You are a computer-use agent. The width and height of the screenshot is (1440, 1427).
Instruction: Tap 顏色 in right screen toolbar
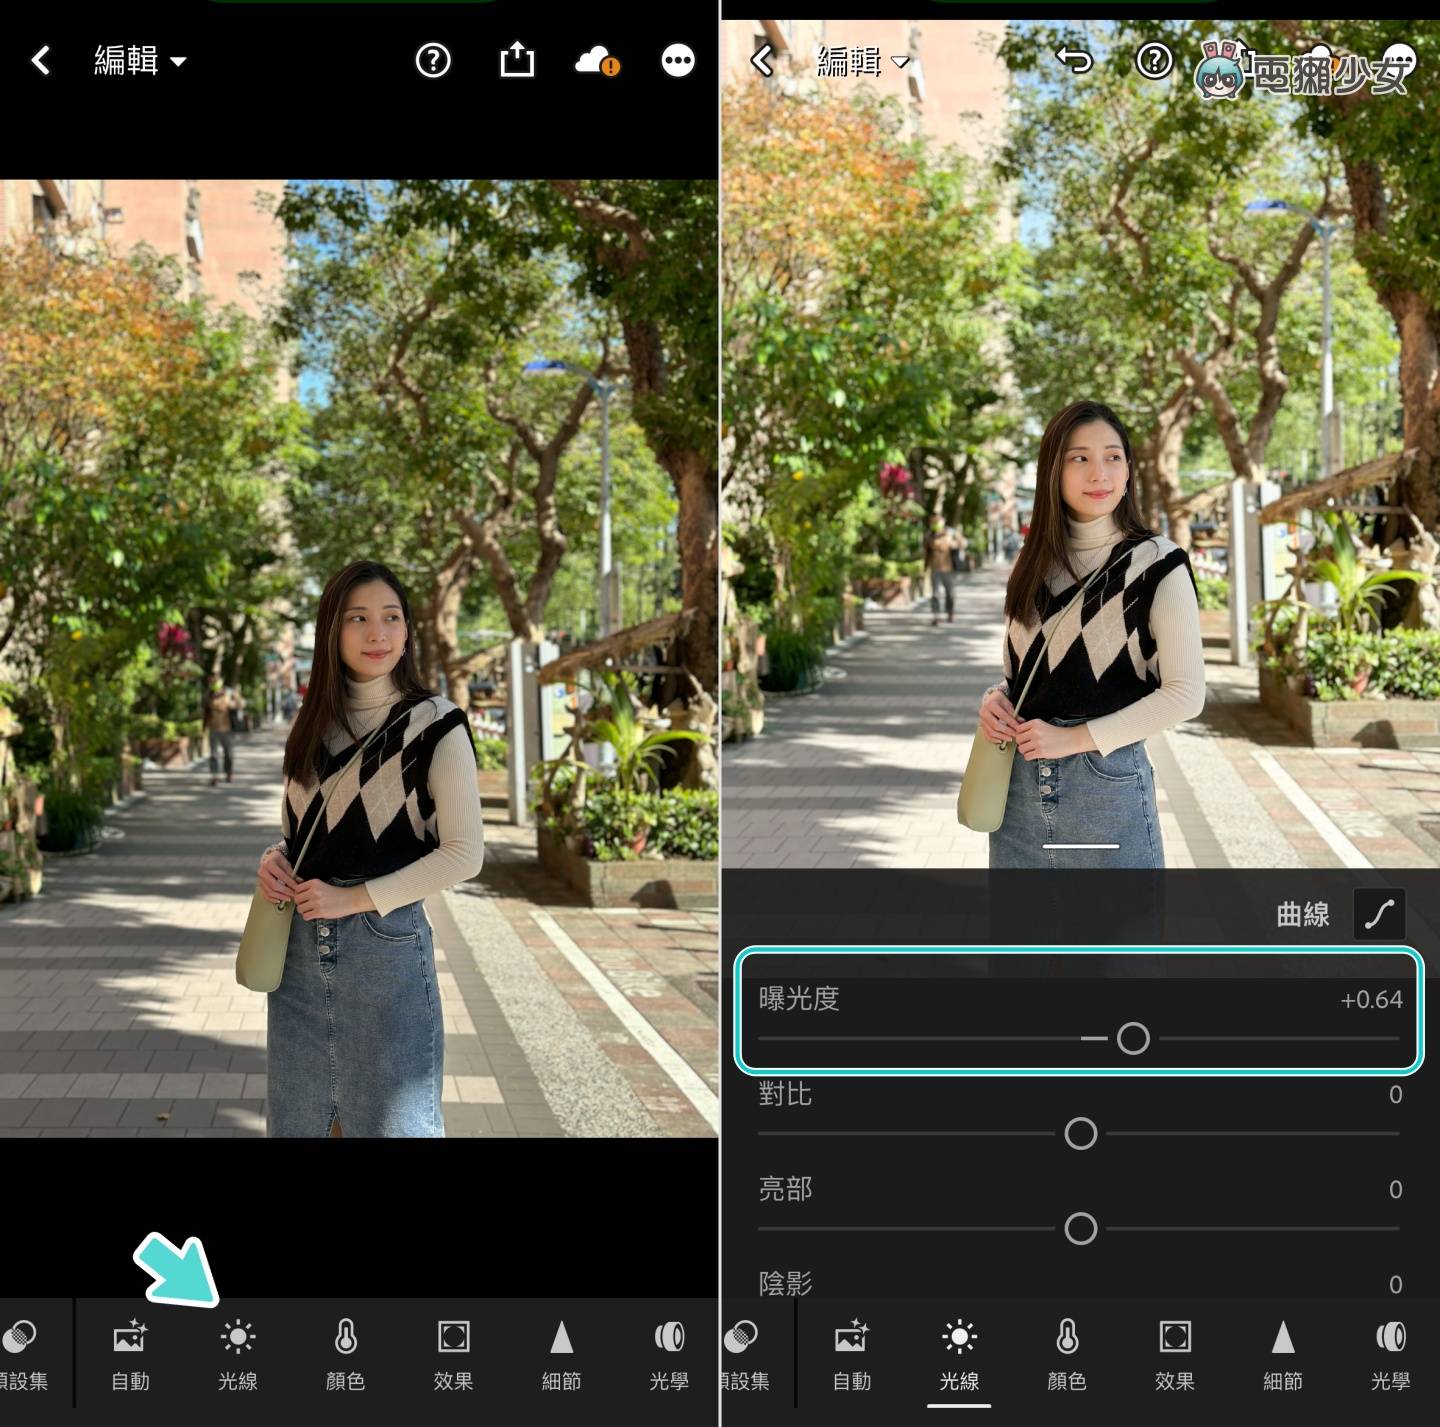(1067, 1355)
